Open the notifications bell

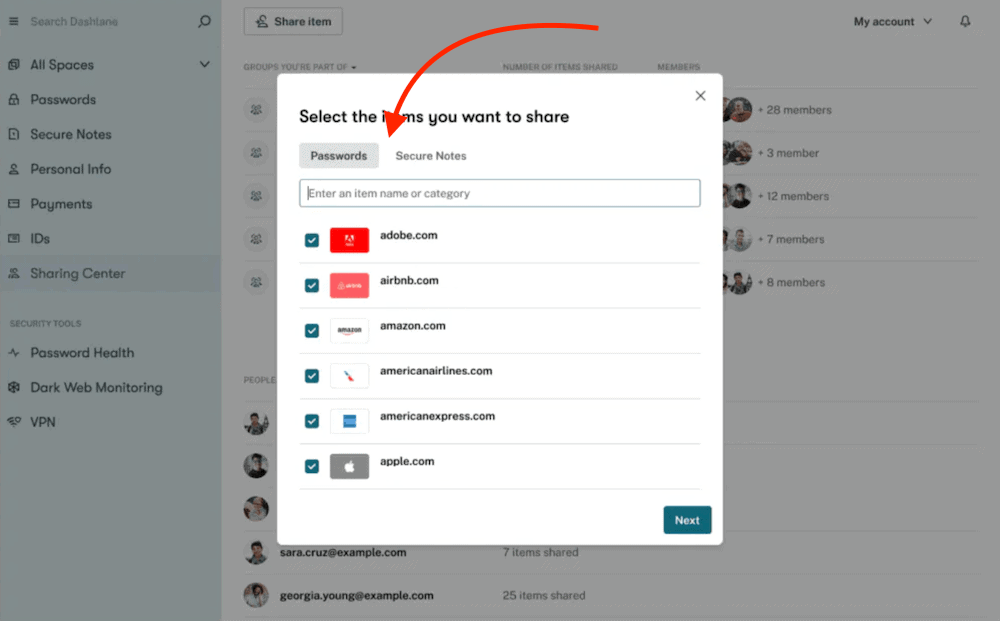(965, 22)
